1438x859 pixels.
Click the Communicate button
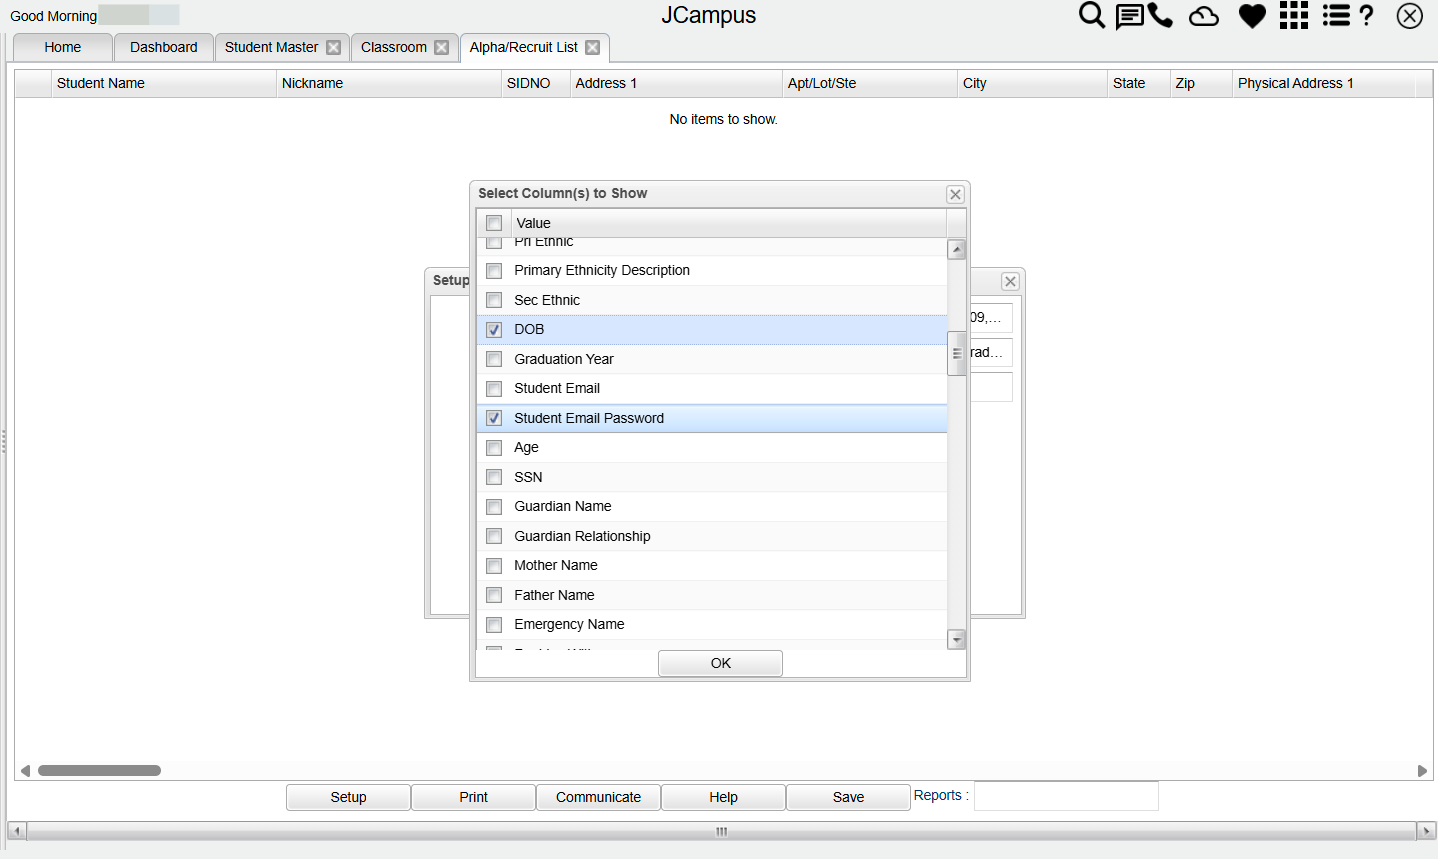[598, 797]
